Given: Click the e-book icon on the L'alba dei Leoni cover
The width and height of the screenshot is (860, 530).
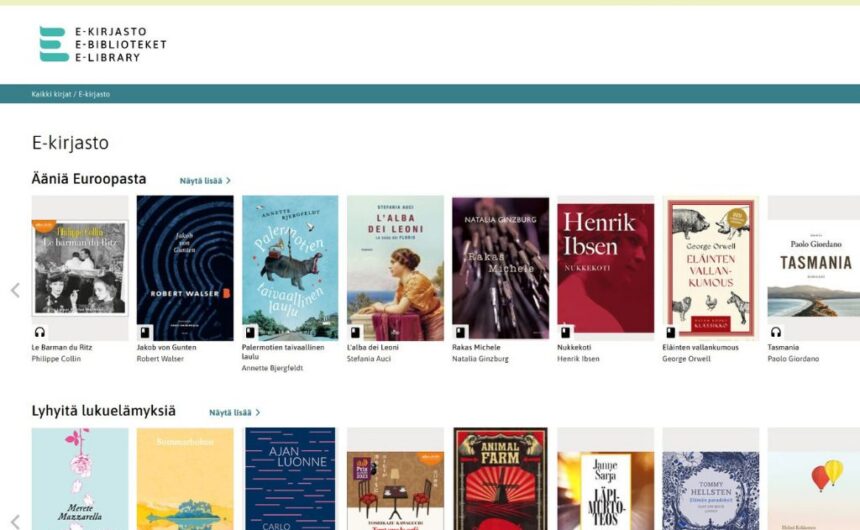Looking at the screenshot, I should click(x=355, y=332).
